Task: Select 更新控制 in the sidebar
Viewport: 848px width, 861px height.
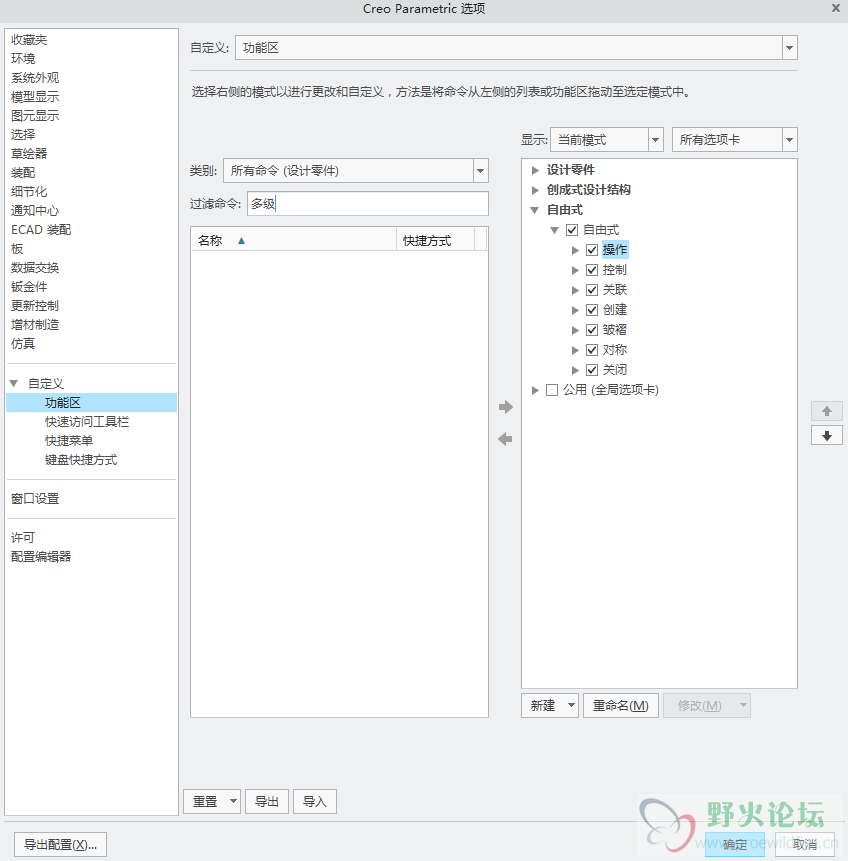Action: coord(35,305)
